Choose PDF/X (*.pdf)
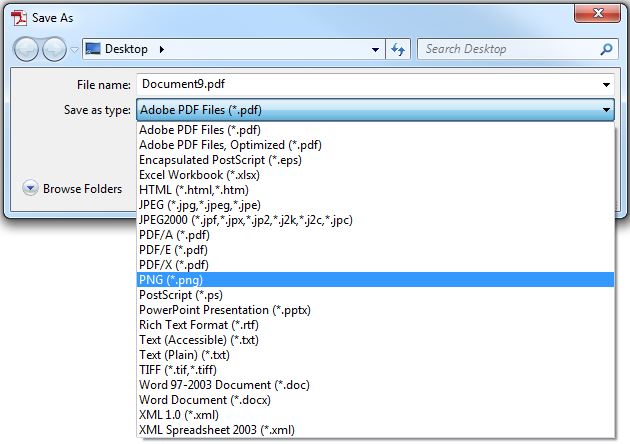The image size is (630, 444). [375, 265]
